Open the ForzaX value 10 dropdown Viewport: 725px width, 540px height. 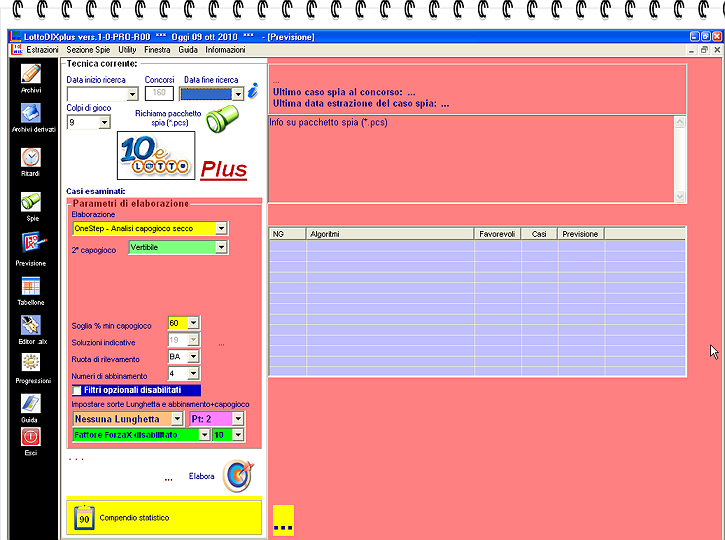coord(238,435)
